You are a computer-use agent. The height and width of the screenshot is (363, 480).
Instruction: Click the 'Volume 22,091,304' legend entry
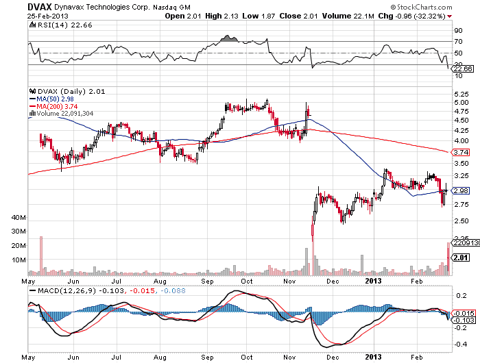[x=65, y=113]
